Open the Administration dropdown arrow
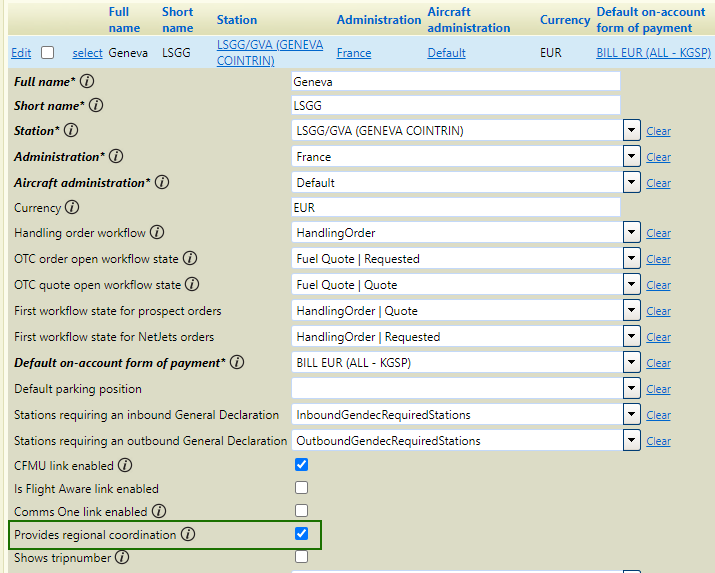 632,156
